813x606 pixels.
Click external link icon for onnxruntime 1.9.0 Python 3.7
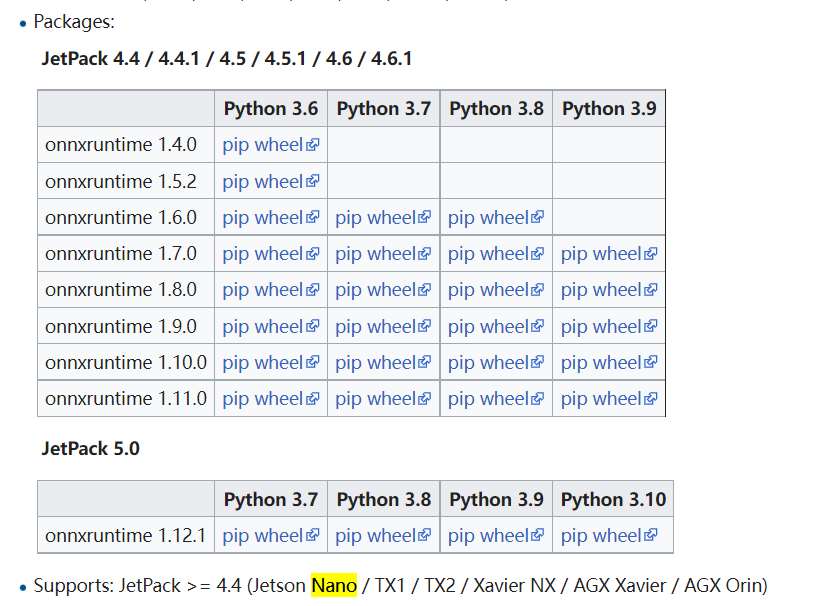tap(425, 327)
